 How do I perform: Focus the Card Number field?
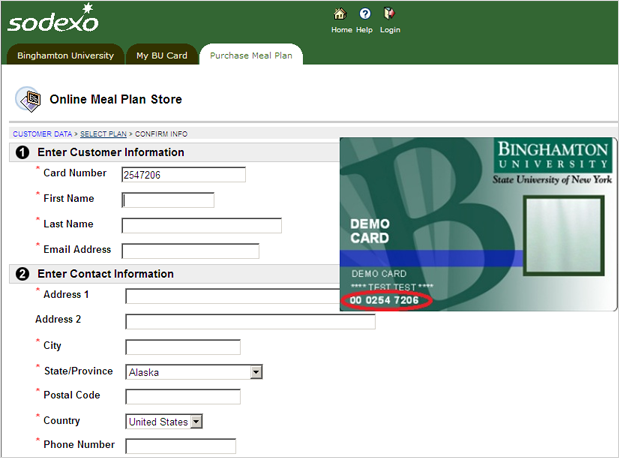pos(184,175)
